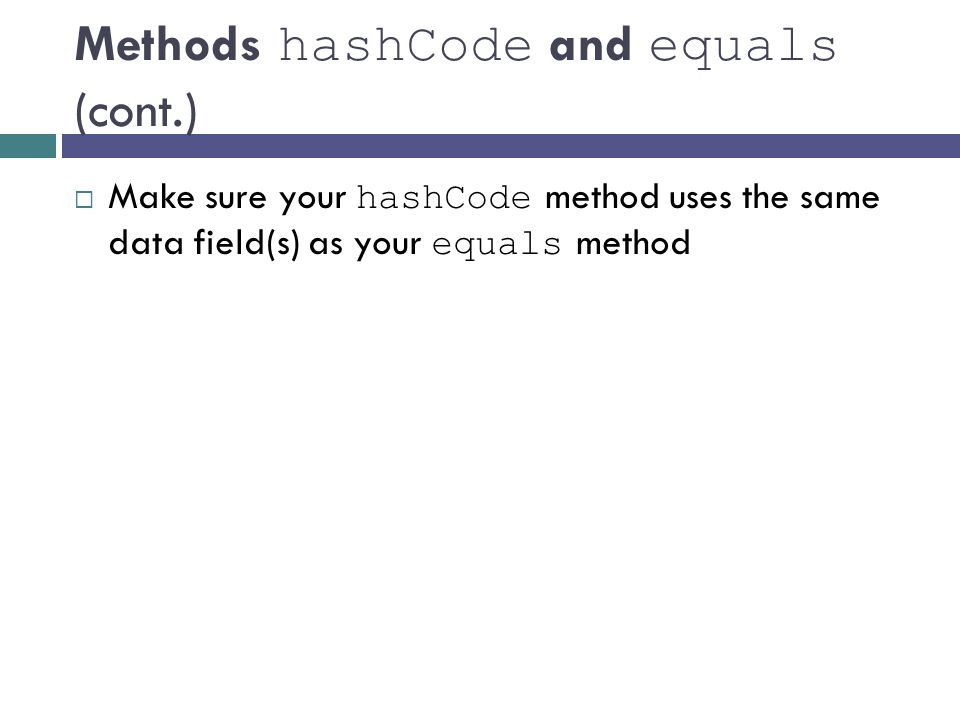The height and width of the screenshot is (720, 960).
Task: Click the hollow square bullet marker
Action: 84,200
